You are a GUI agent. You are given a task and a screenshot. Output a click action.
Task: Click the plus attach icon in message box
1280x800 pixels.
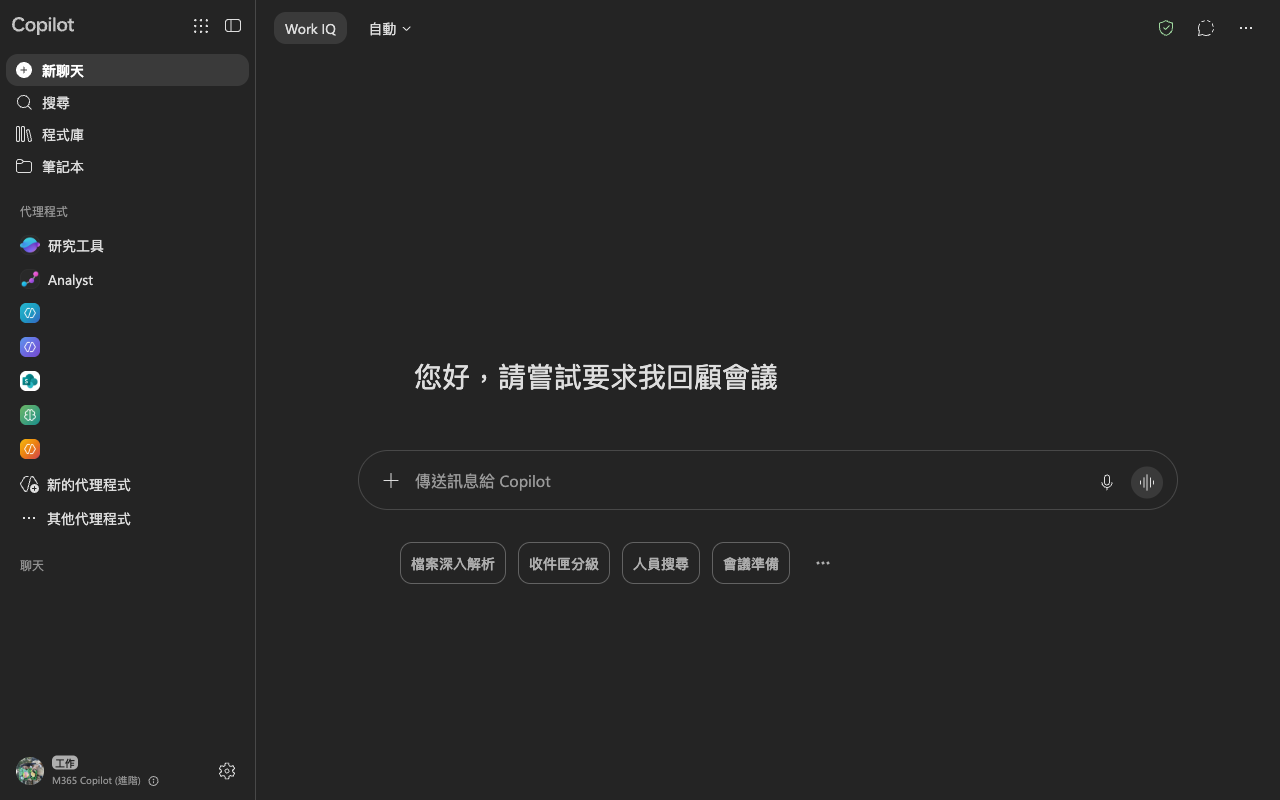391,481
